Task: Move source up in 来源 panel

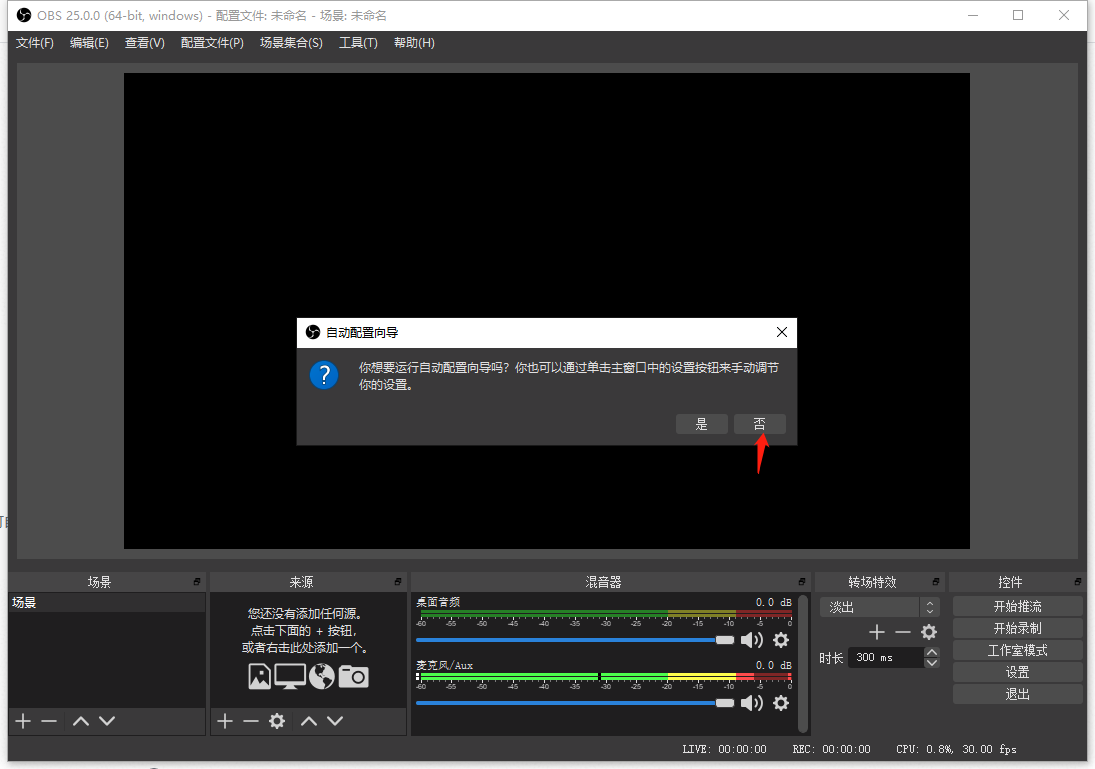Action: (309, 721)
